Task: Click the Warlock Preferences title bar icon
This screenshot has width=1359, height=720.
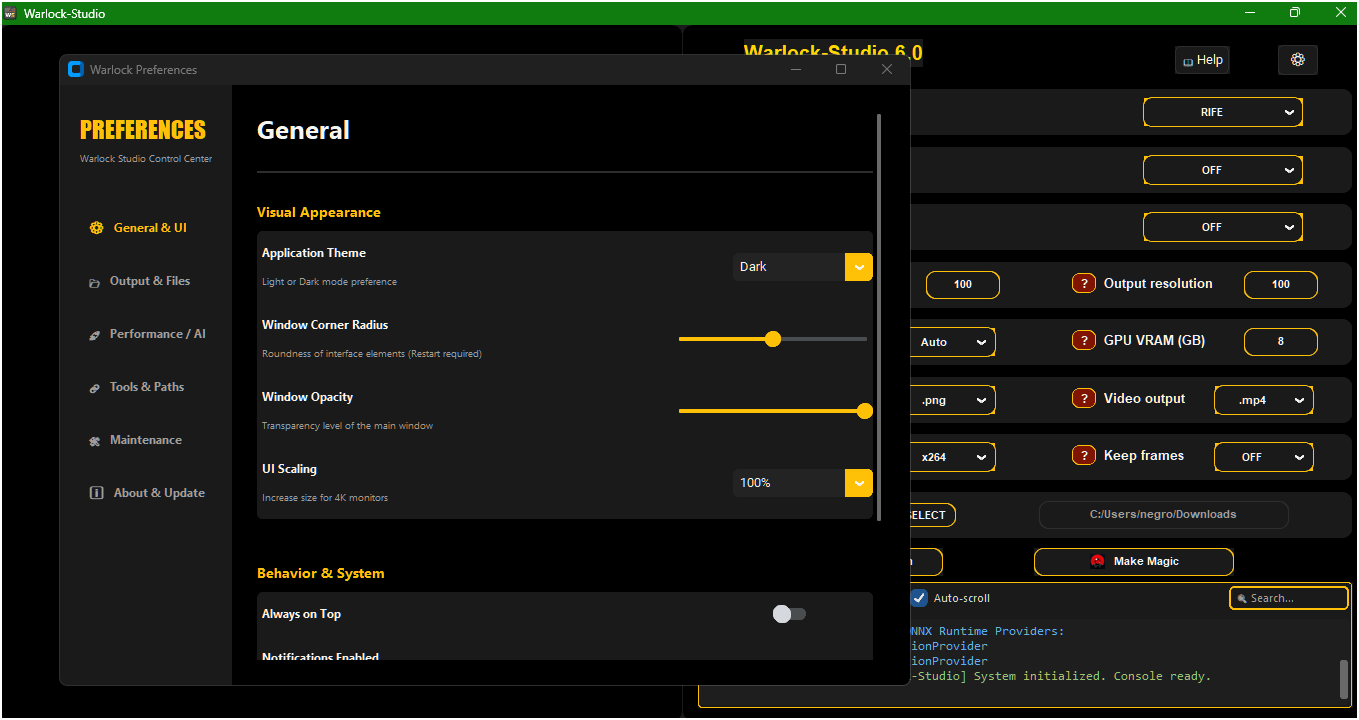Action: pos(75,69)
